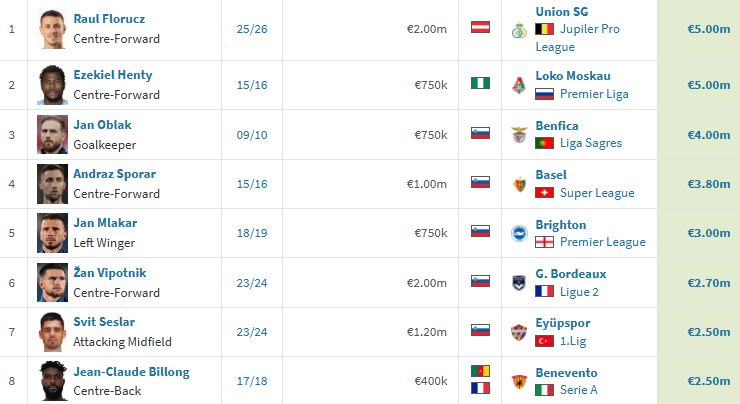Click the Loko Moskau club crest
This screenshot has height=404, width=740.
518,85
